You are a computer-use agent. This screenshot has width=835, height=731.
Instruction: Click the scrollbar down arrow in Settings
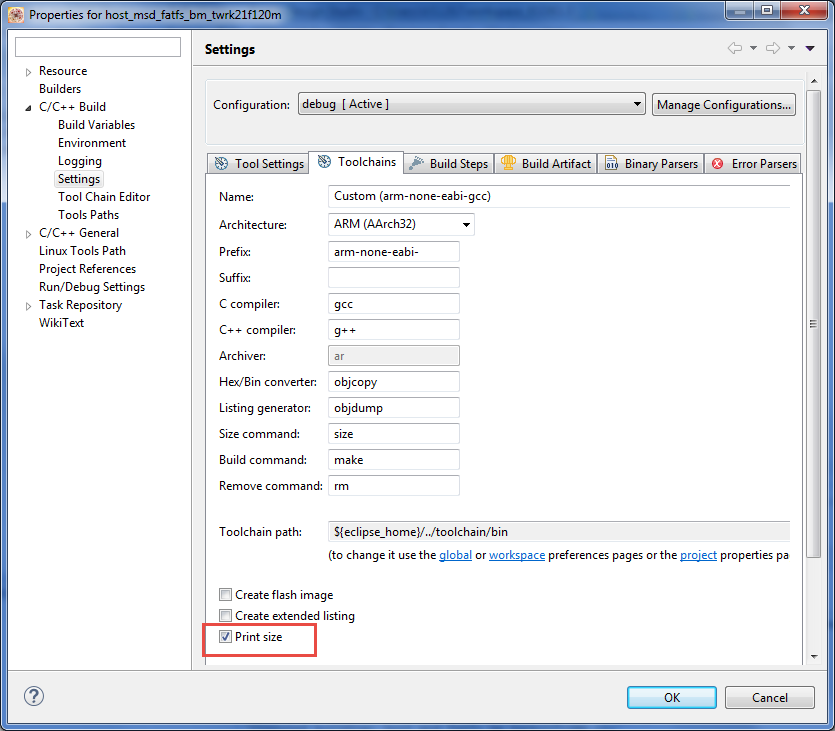click(x=814, y=656)
